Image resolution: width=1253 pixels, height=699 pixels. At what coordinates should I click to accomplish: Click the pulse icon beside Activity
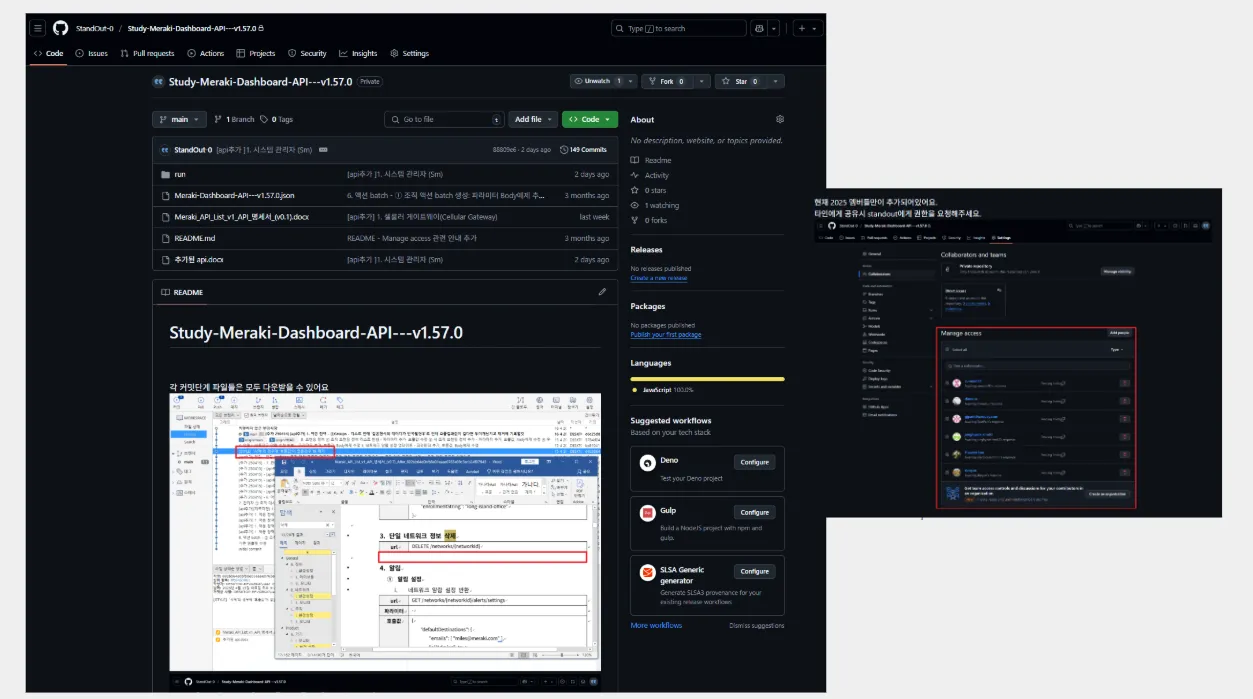(x=635, y=175)
